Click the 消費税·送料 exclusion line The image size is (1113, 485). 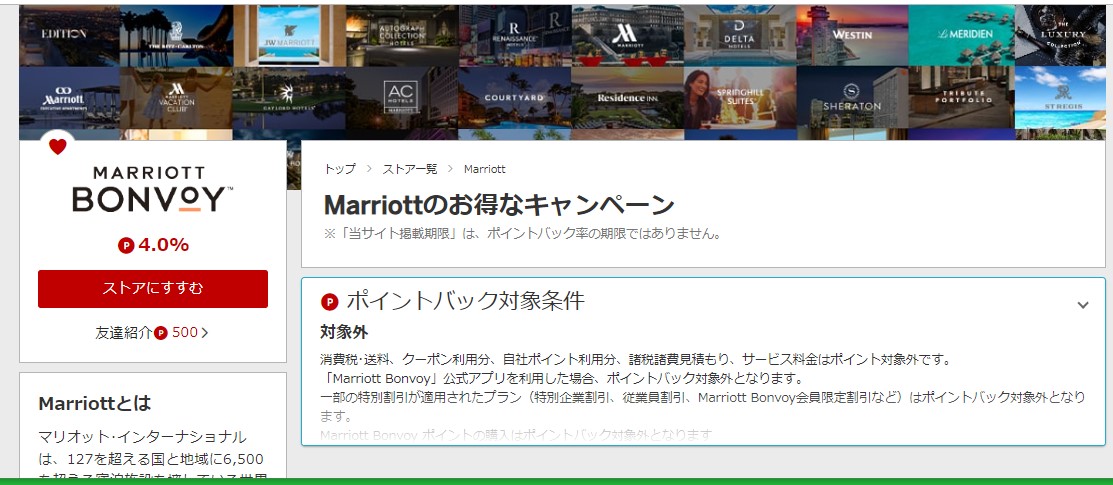click(x=635, y=359)
